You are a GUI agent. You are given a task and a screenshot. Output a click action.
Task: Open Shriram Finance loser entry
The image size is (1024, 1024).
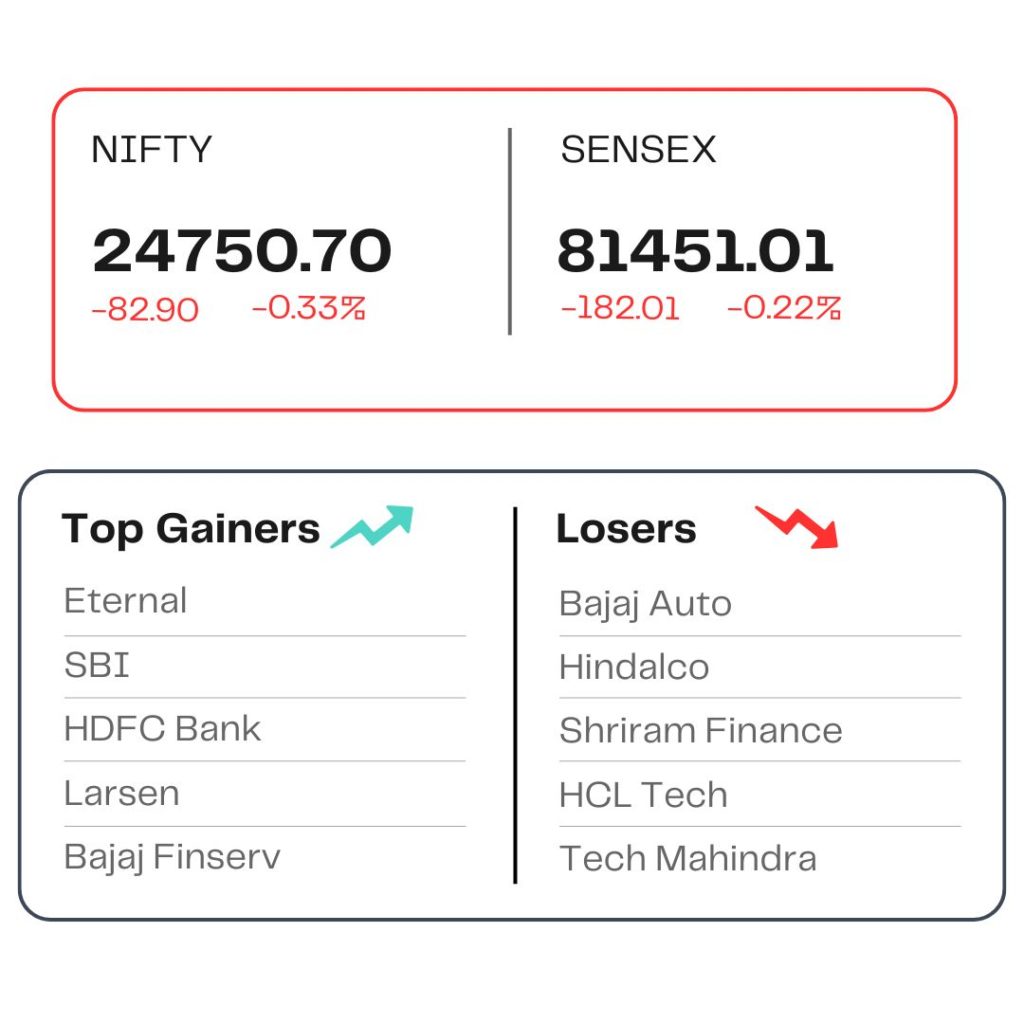tap(701, 730)
